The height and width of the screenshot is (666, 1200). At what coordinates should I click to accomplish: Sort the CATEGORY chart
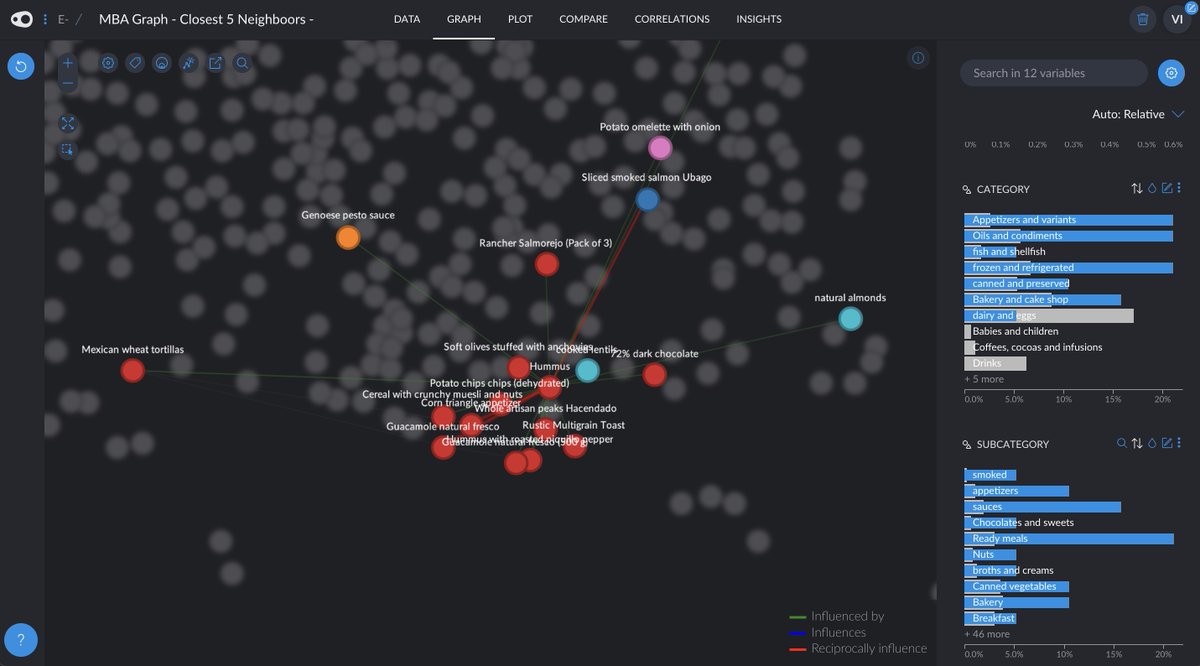pos(1137,189)
